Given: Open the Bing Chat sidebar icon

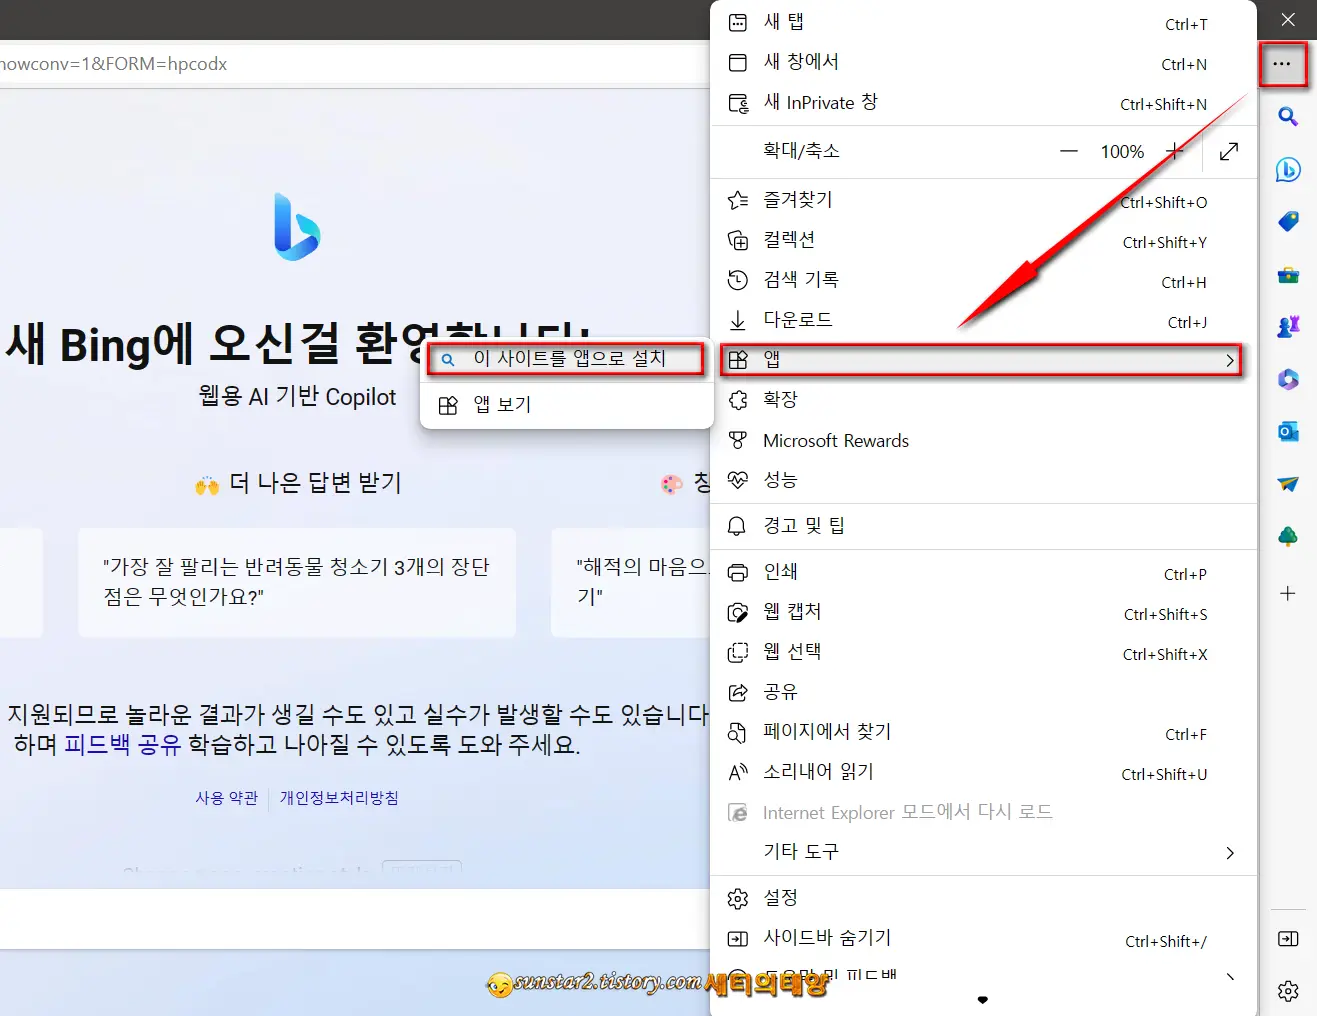Looking at the screenshot, I should pyautogui.click(x=1288, y=170).
